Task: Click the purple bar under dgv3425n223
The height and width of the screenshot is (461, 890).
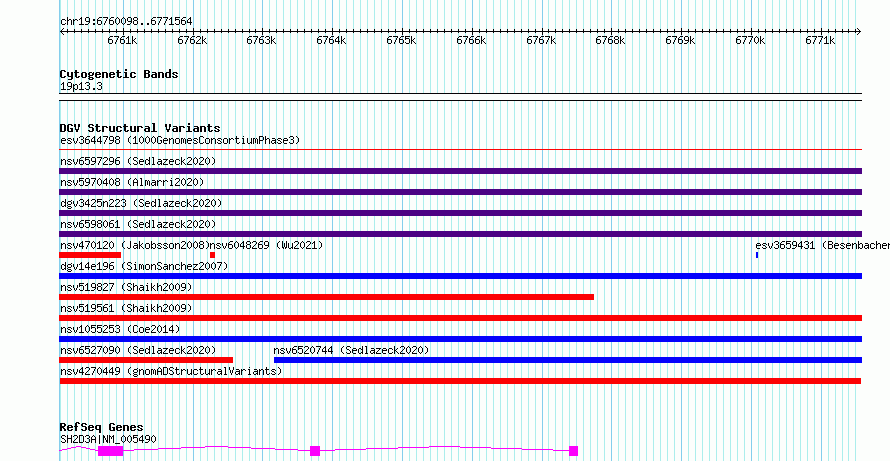Action: [460, 213]
